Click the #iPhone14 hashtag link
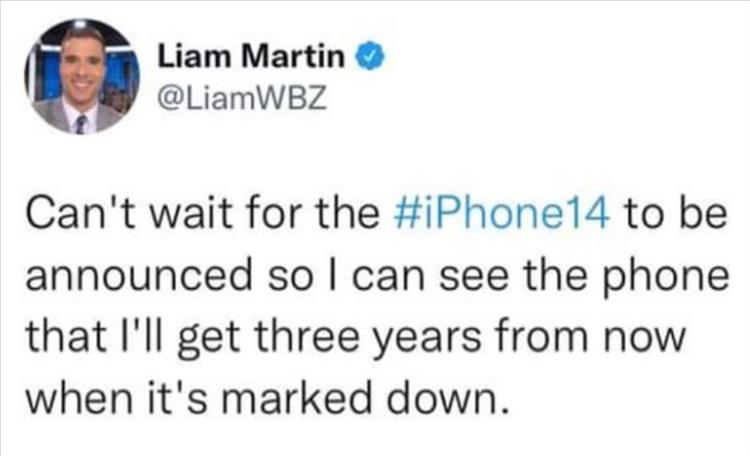Viewport: 750px width, 456px height. point(502,214)
